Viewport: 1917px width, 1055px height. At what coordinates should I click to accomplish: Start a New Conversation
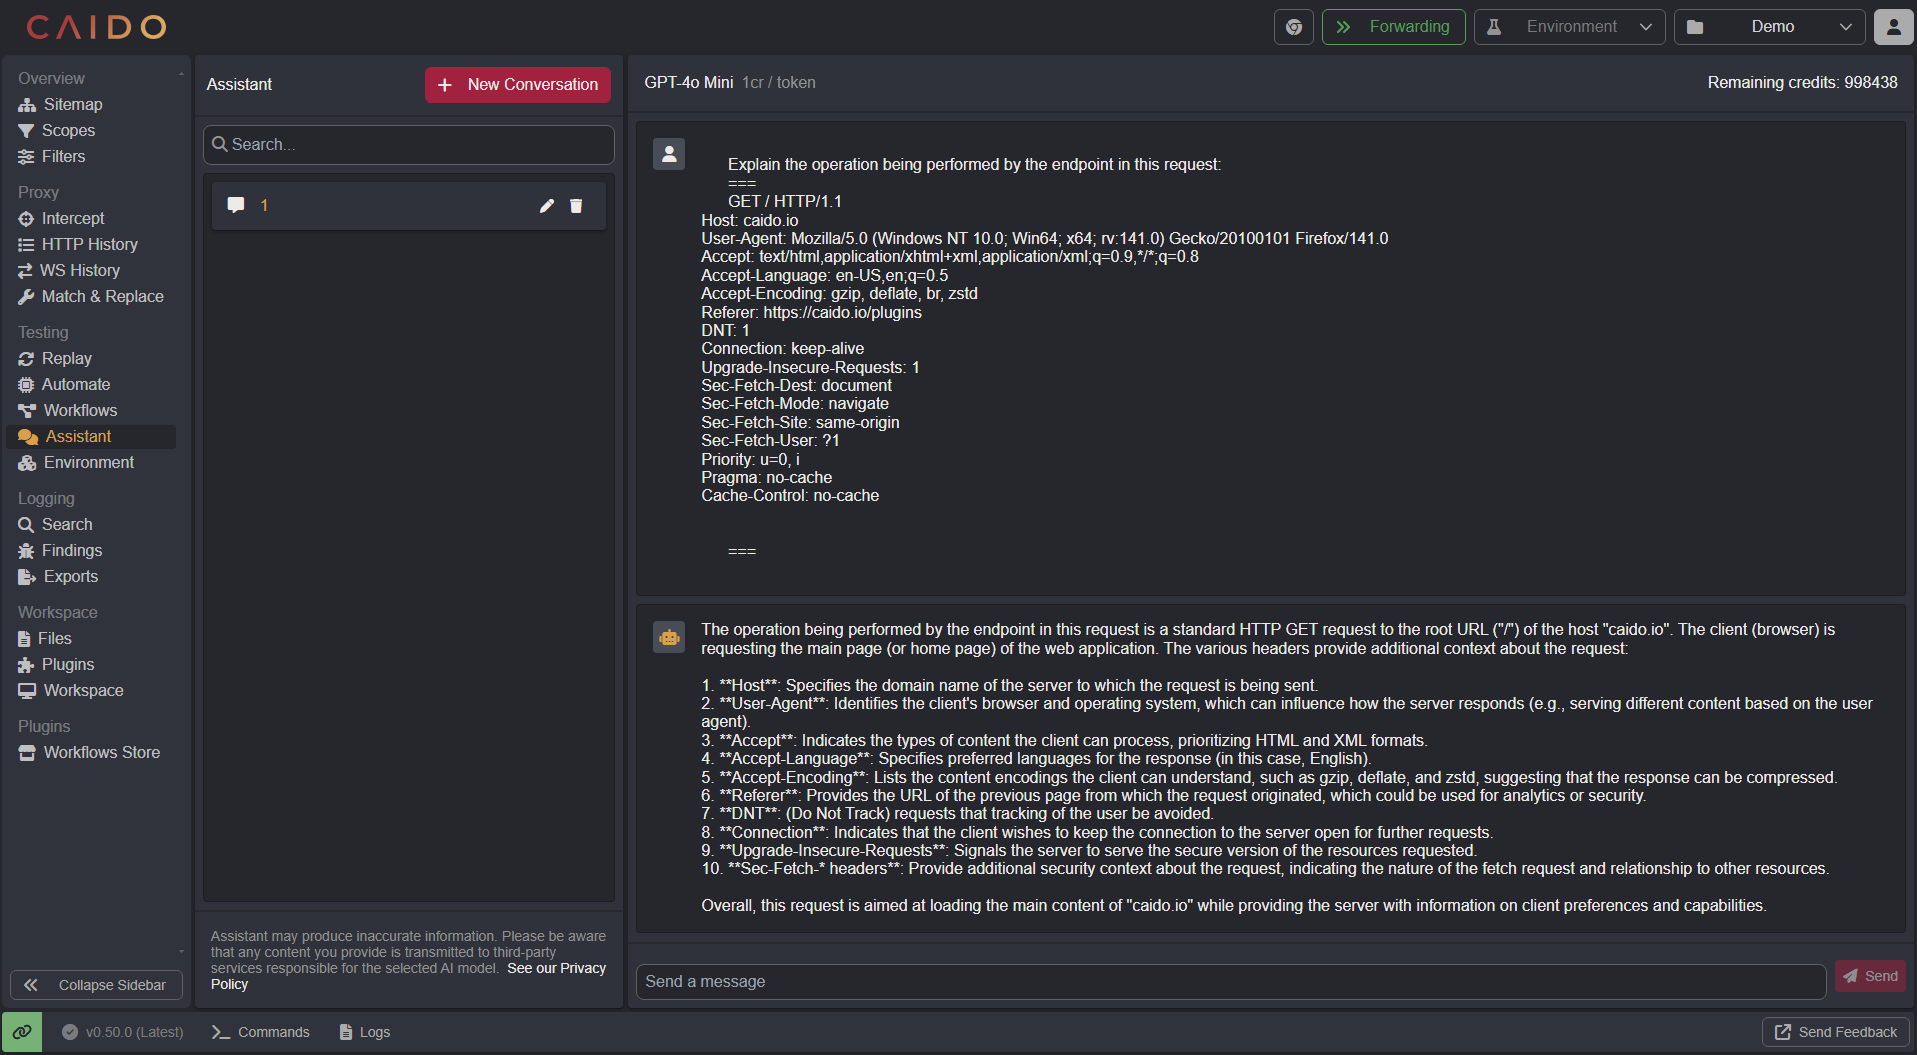coord(517,84)
